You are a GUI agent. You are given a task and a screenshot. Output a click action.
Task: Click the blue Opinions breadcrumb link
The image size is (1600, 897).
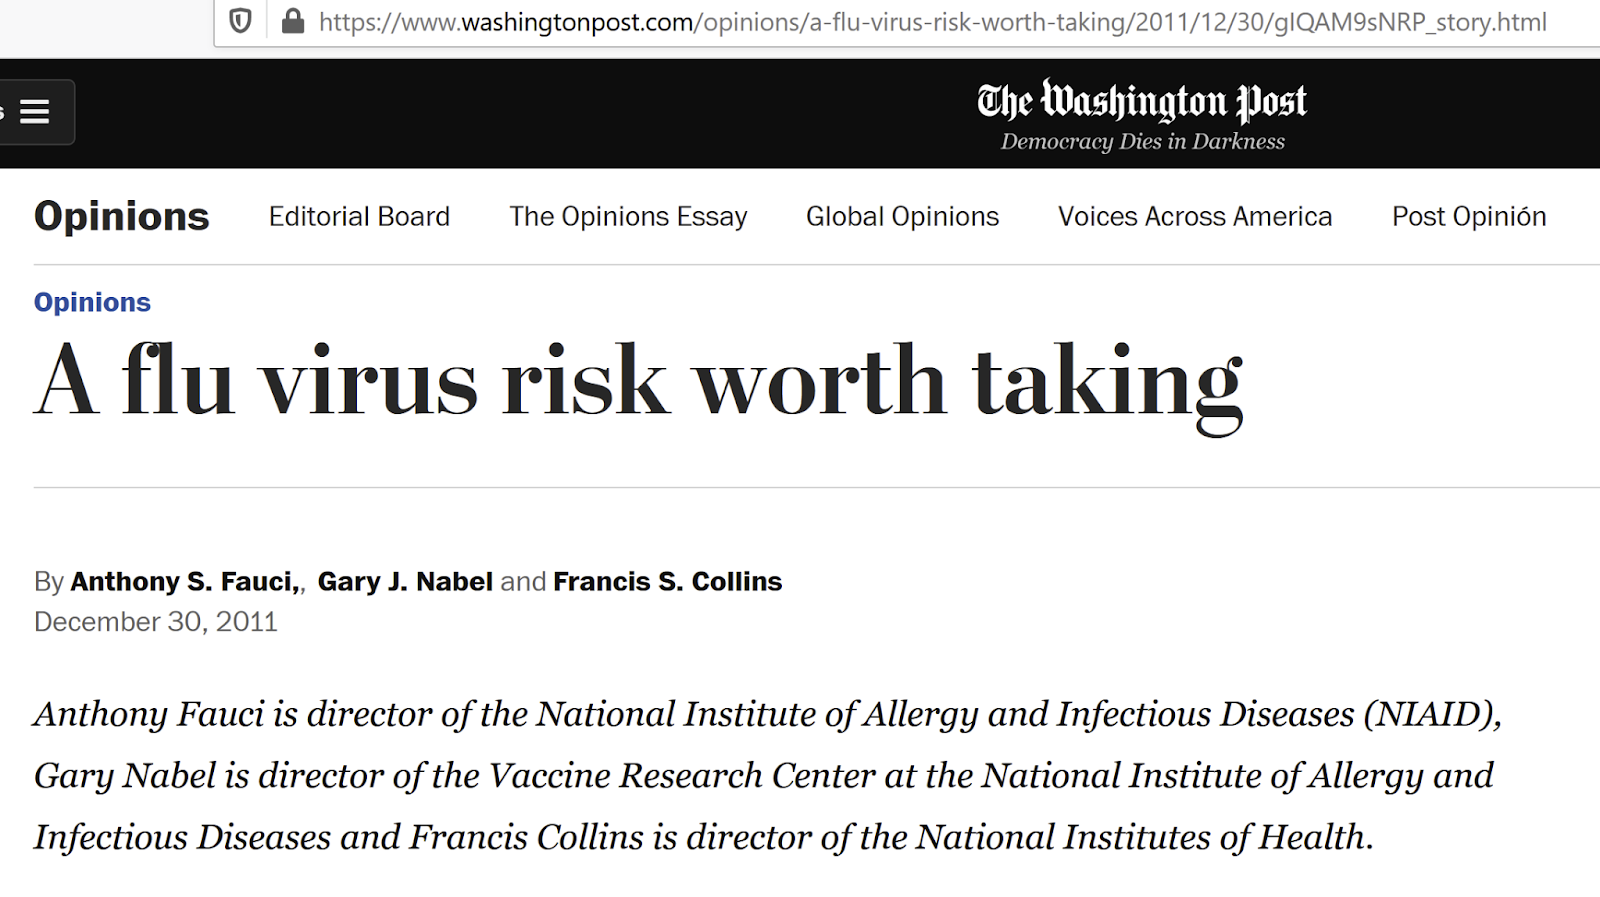(x=92, y=302)
